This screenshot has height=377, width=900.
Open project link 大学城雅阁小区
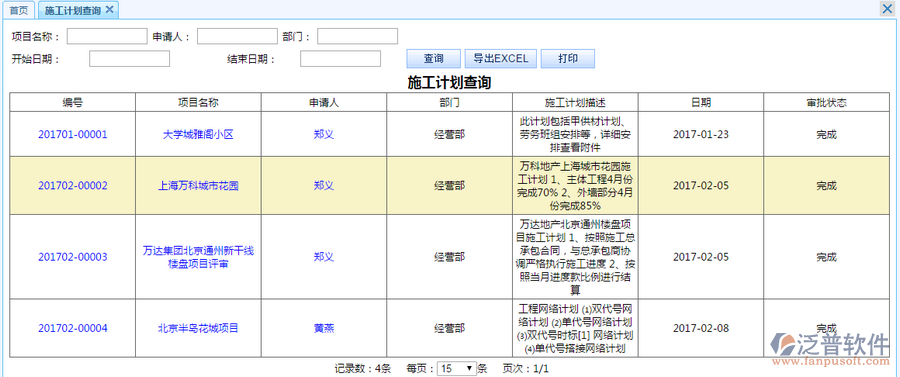(x=199, y=135)
